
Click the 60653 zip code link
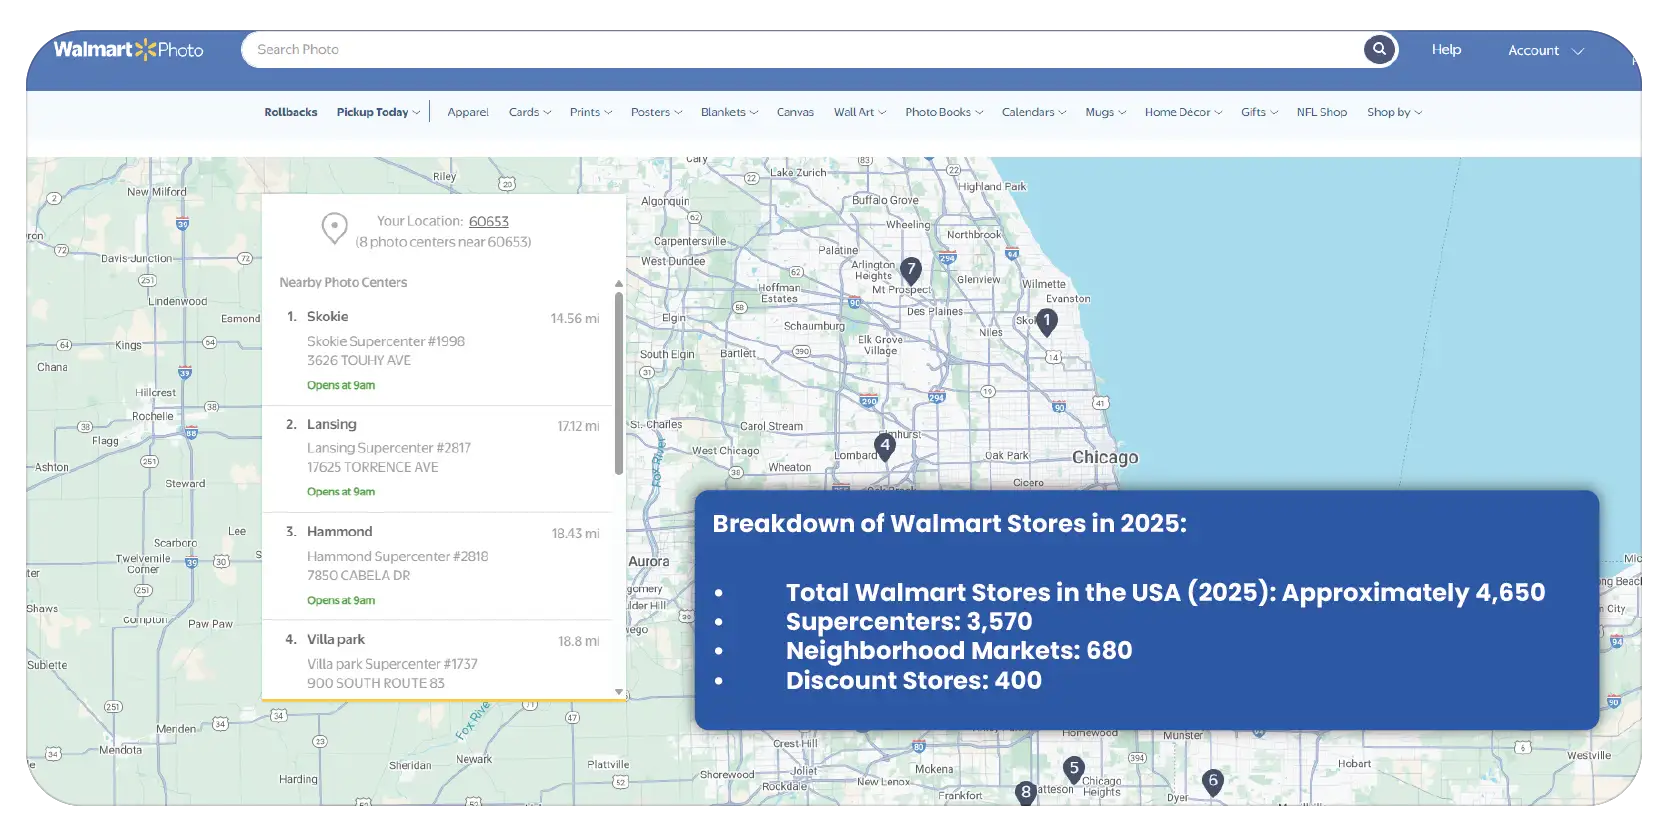(489, 221)
